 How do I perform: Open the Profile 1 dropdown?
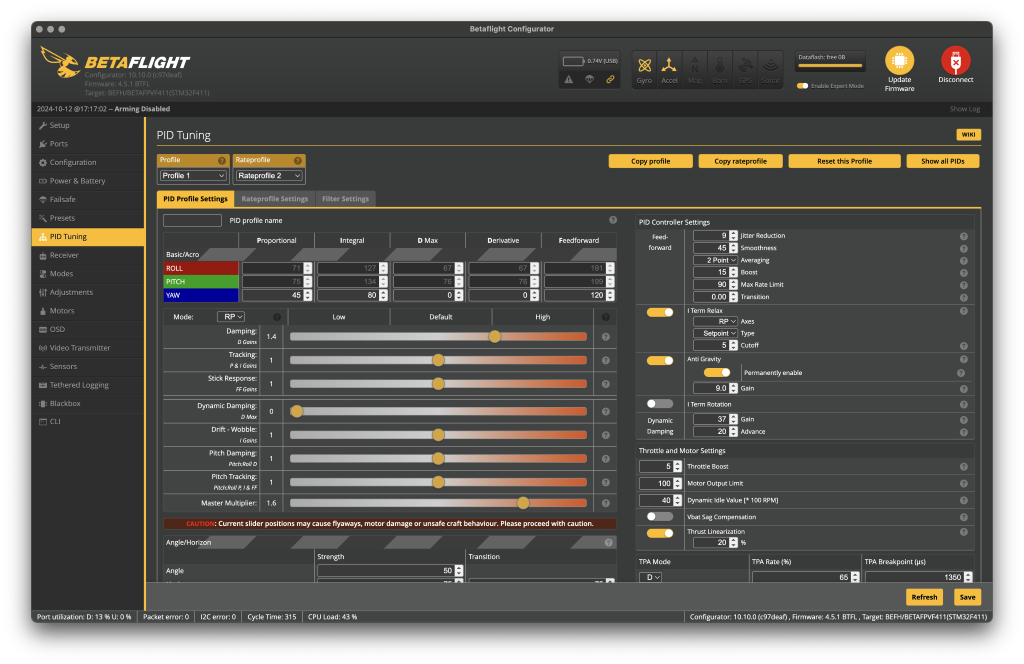tap(194, 176)
